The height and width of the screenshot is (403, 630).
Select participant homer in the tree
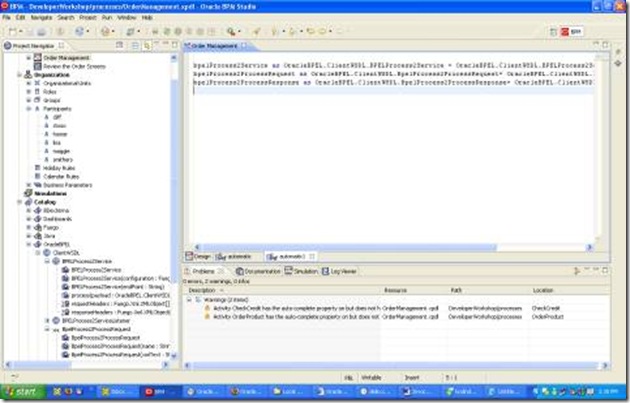(x=60, y=134)
